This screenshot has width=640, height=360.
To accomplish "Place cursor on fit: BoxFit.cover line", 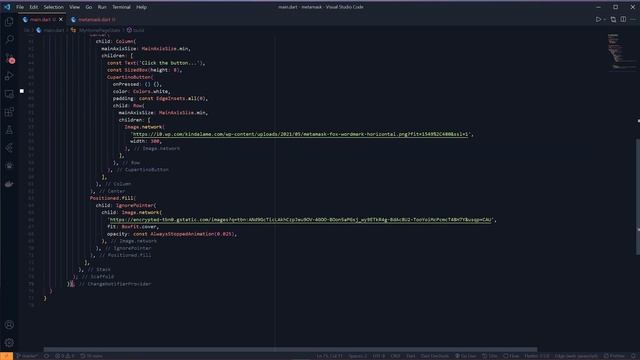I will (x=133, y=227).
